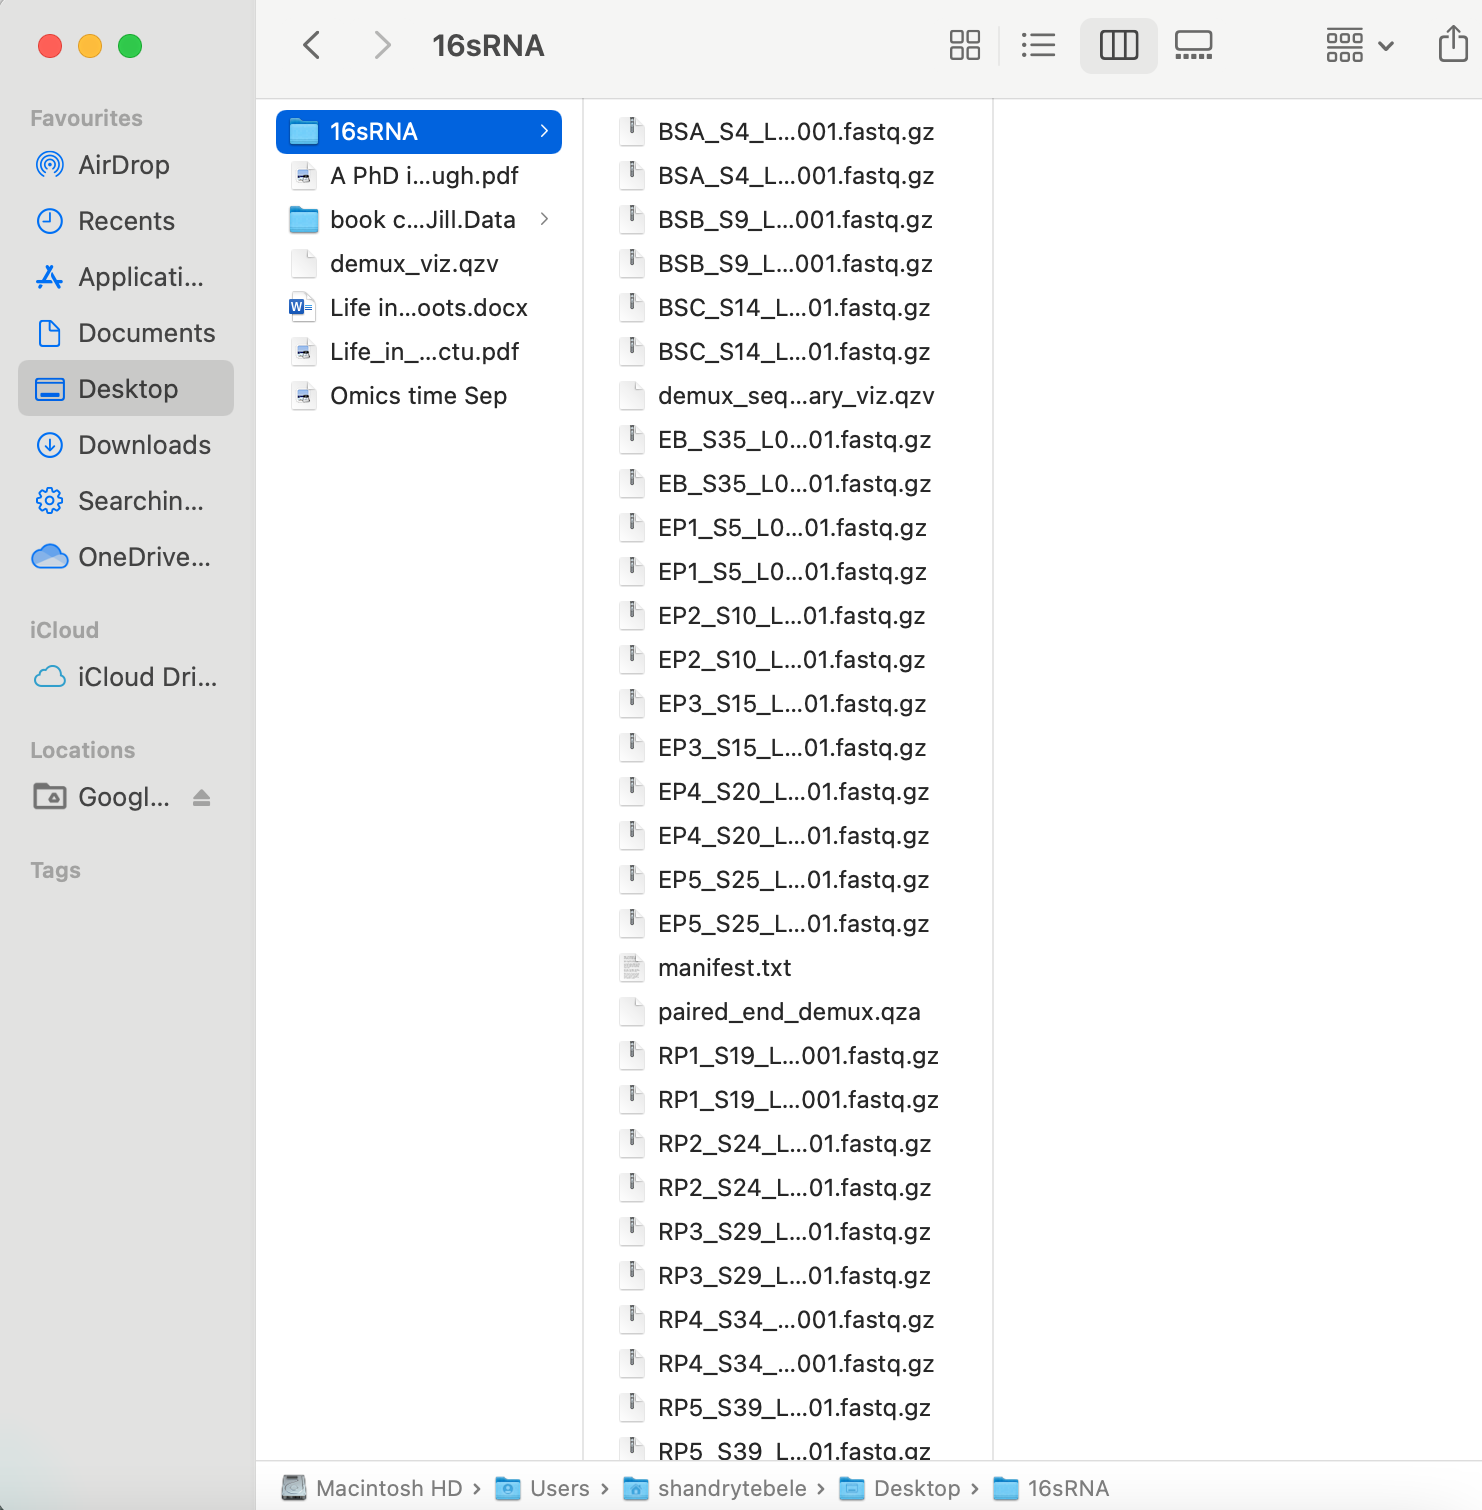Select the manifest.txt file
This screenshot has width=1482, height=1510.
tap(724, 968)
